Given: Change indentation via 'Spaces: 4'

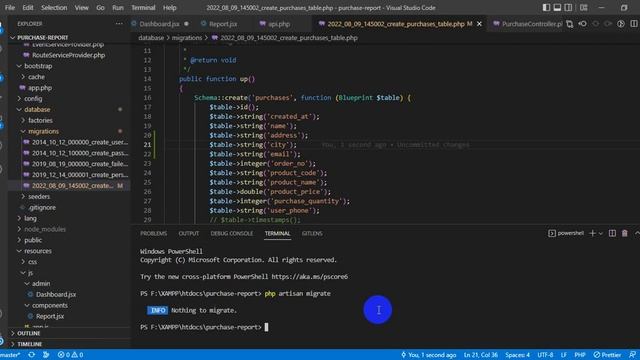Looking at the screenshot, I should coord(517,355).
